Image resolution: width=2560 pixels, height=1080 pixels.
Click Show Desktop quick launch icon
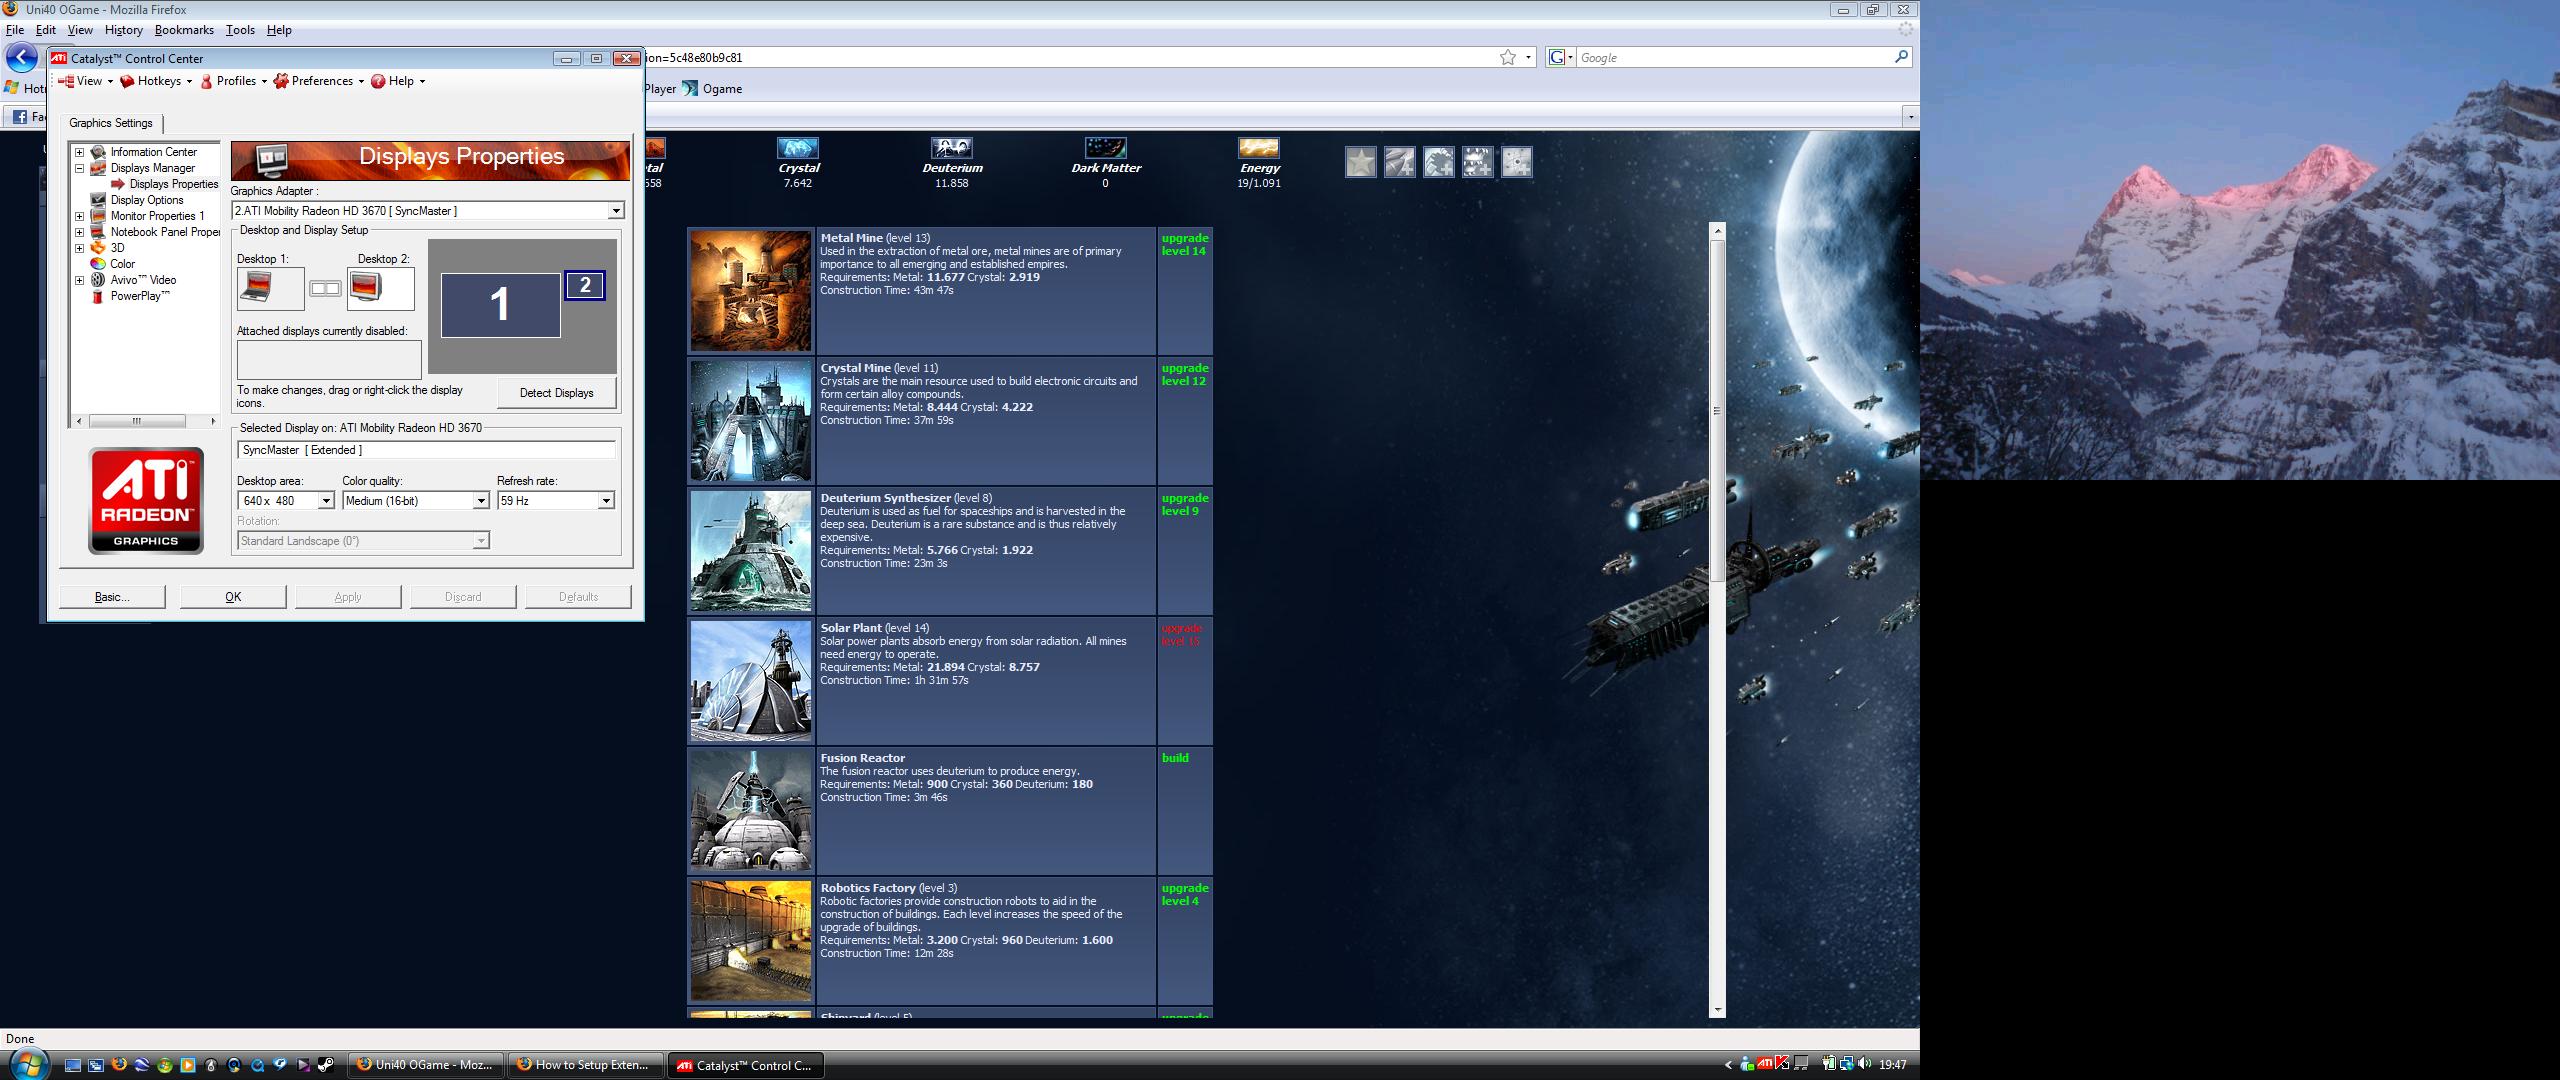click(x=73, y=1065)
